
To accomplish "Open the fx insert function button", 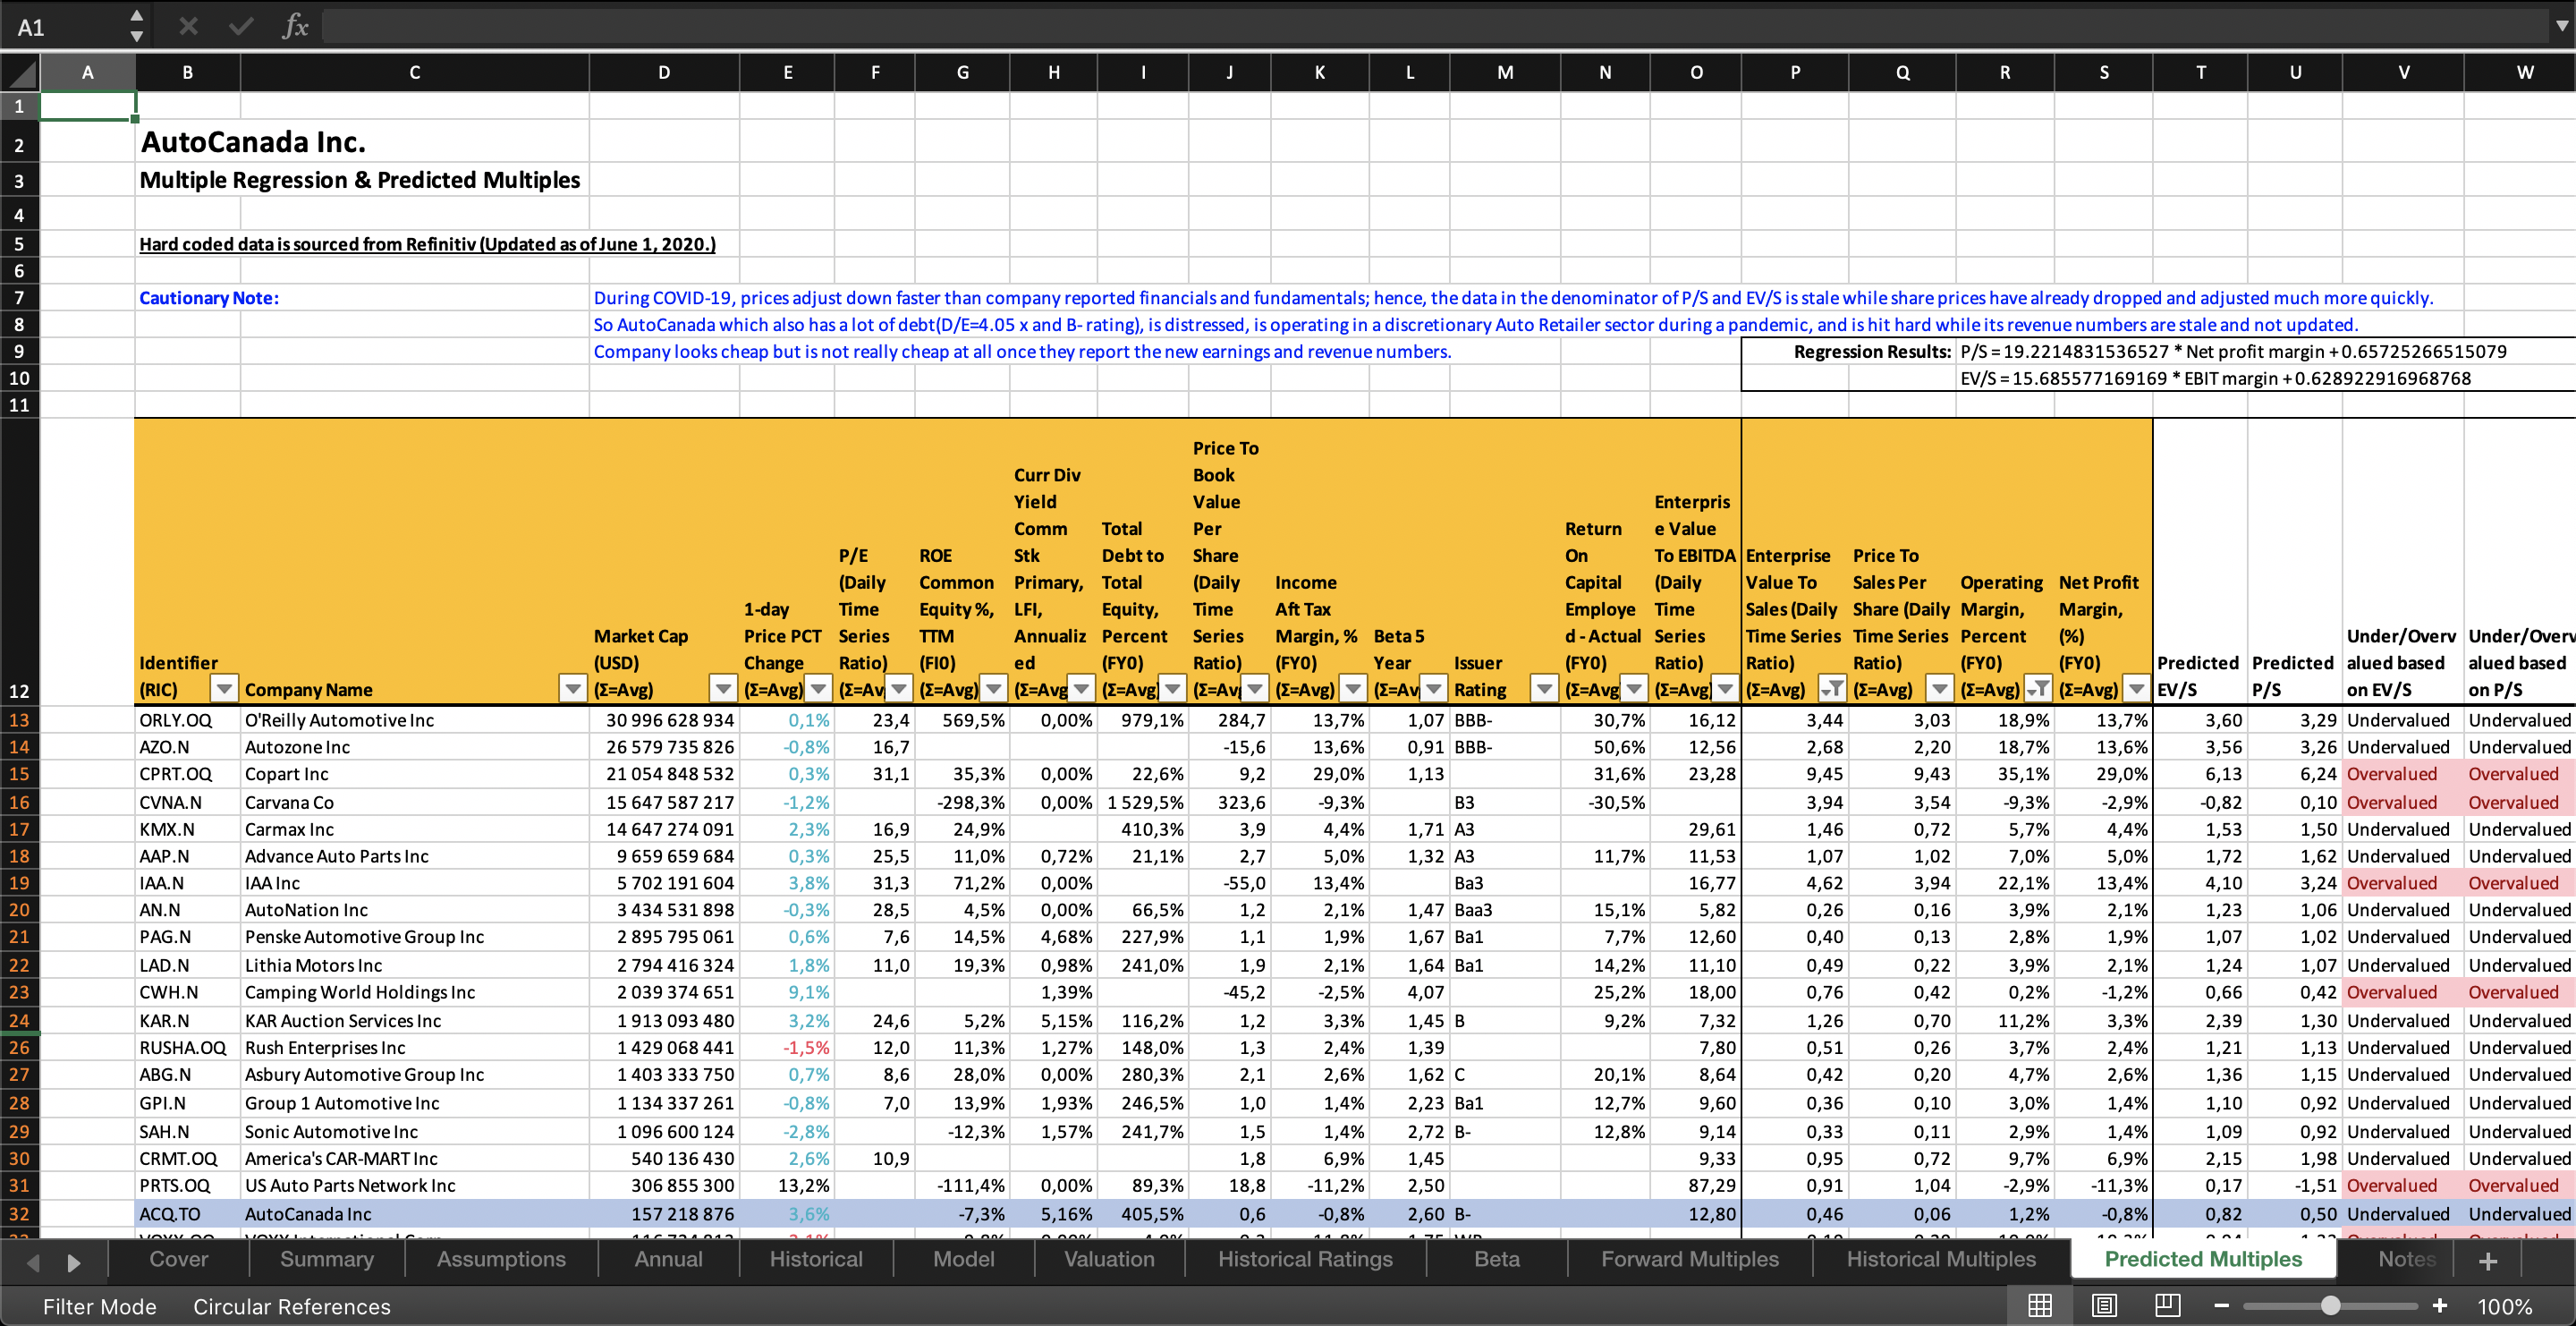I will (x=295, y=26).
